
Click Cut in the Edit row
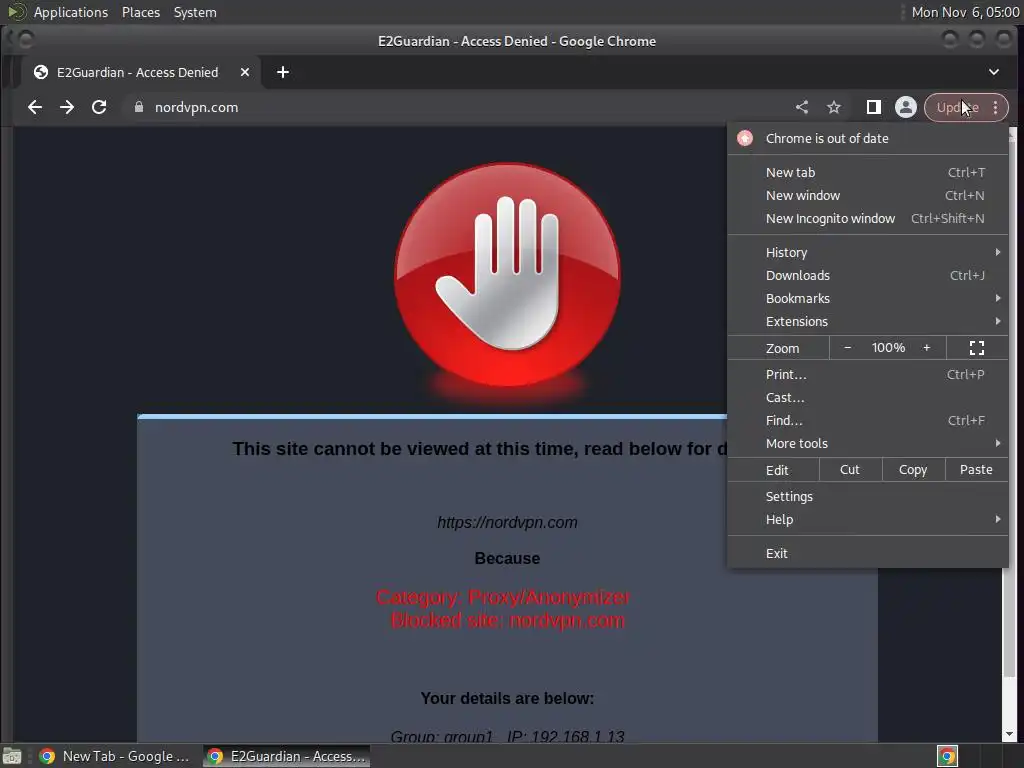[x=850, y=470]
